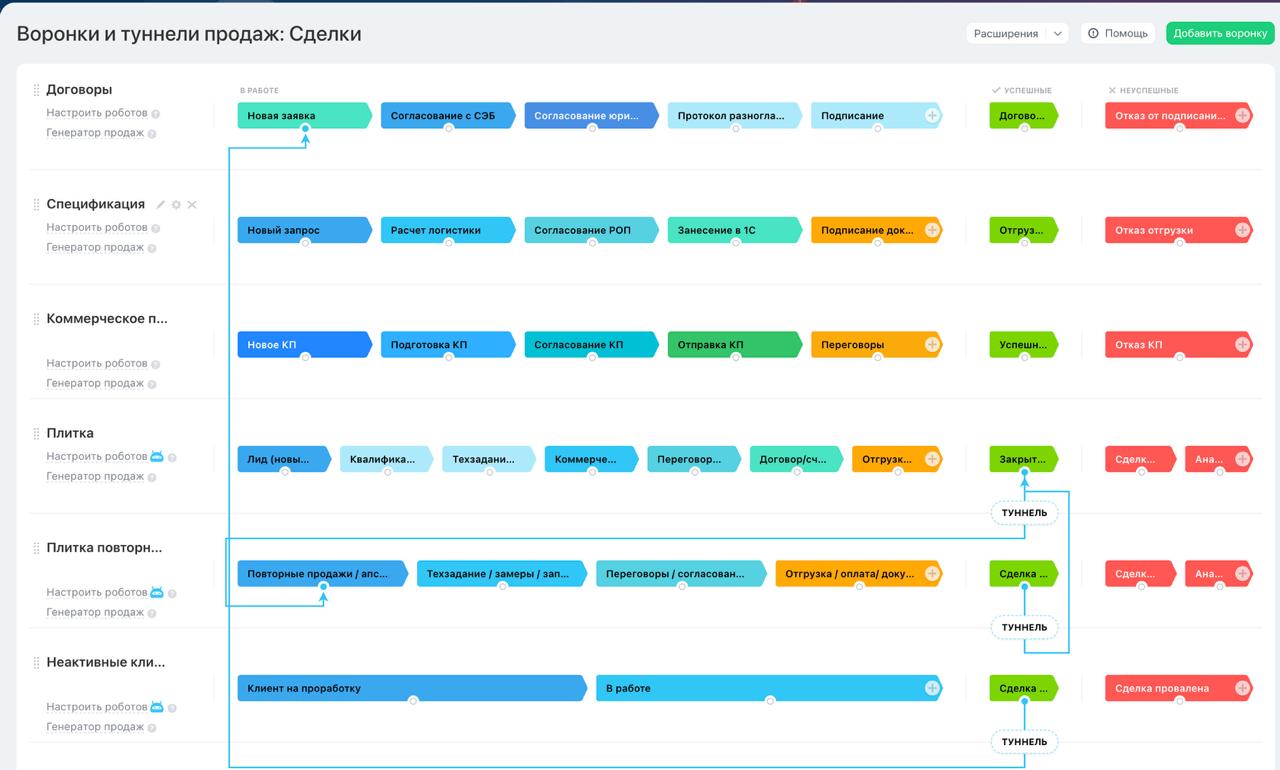Viewport: 1280px width, 770px height.
Task: Click the pencil edit icon next to Спецификация
Action: [x=160, y=204]
